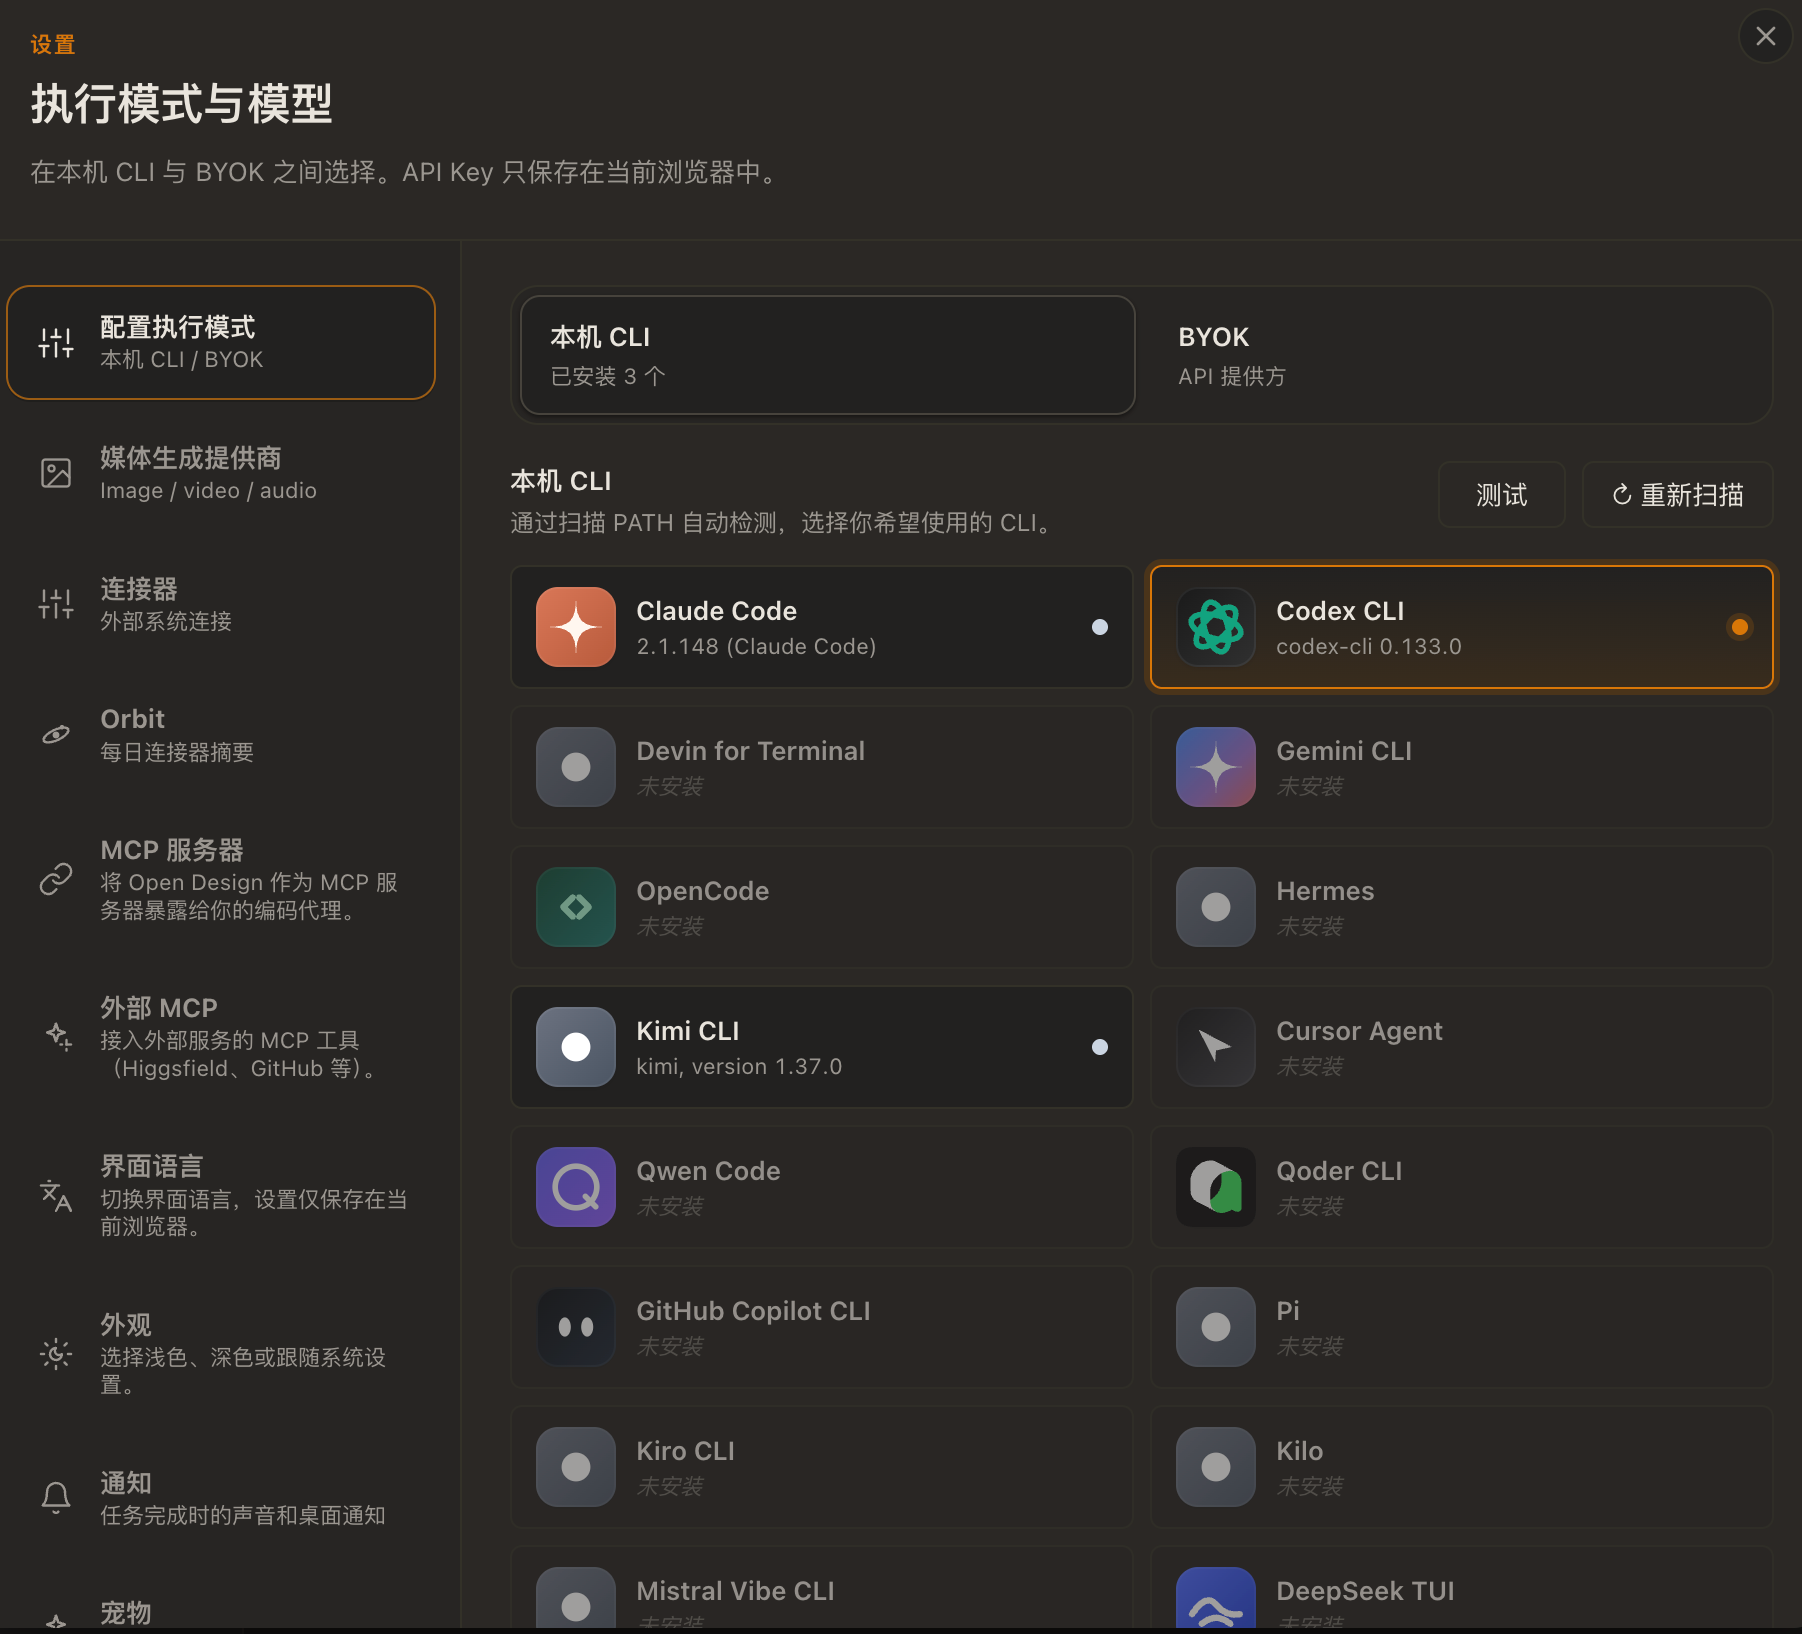Click the DeepSeek TUI wave icon

coord(1216,1599)
